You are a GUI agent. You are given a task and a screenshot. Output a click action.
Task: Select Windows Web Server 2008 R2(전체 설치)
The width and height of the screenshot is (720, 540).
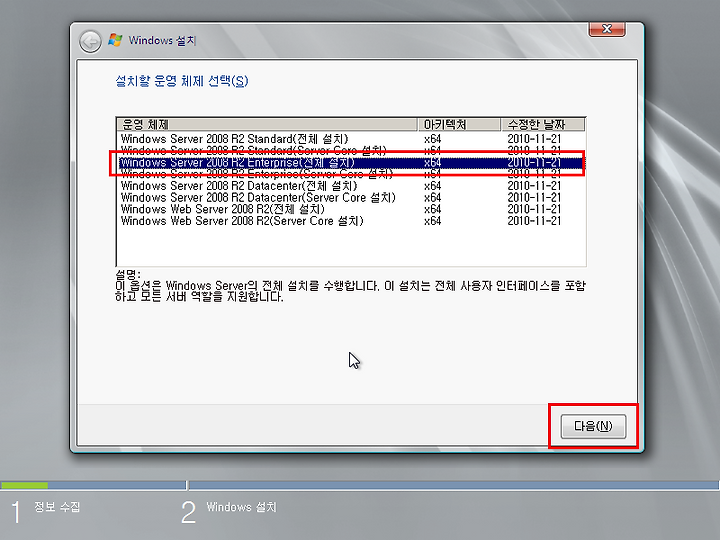[351, 209]
